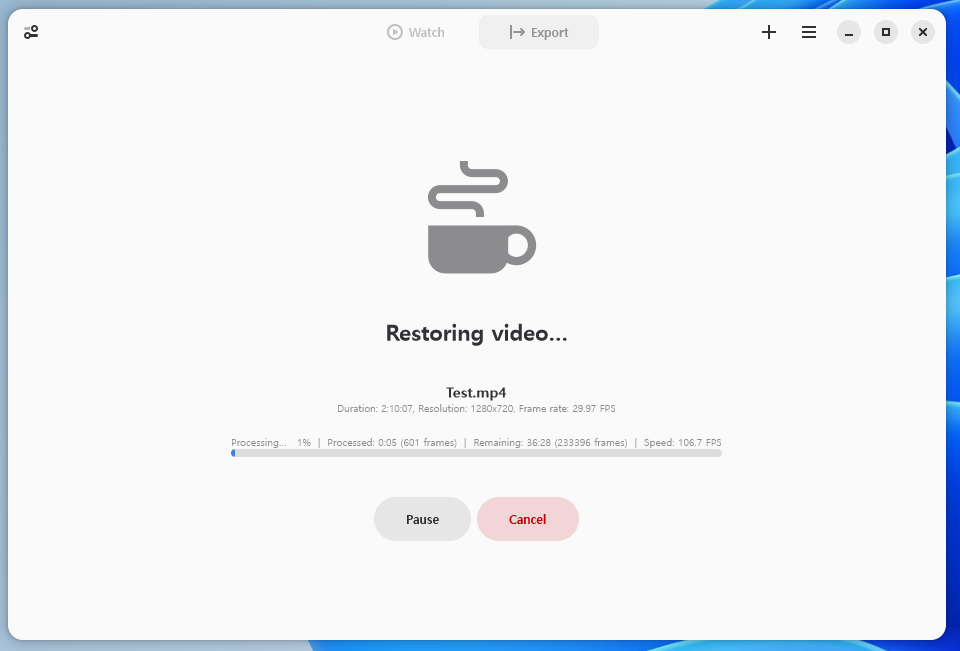Click the Processing 1% status text
The image size is (960, 651).
click(270, 442)
